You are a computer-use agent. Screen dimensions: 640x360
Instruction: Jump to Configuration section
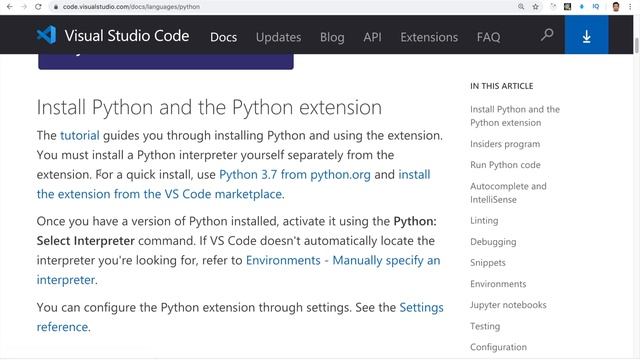(498, 347)
